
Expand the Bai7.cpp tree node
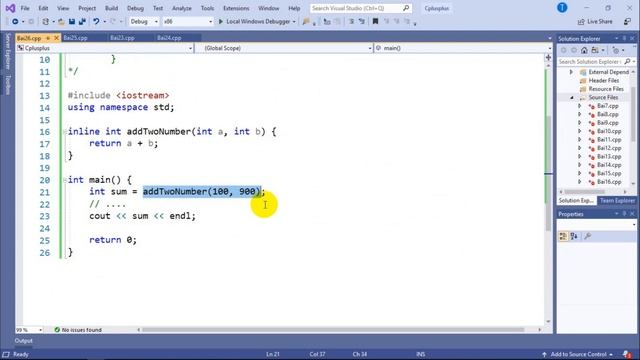[580, 106]
